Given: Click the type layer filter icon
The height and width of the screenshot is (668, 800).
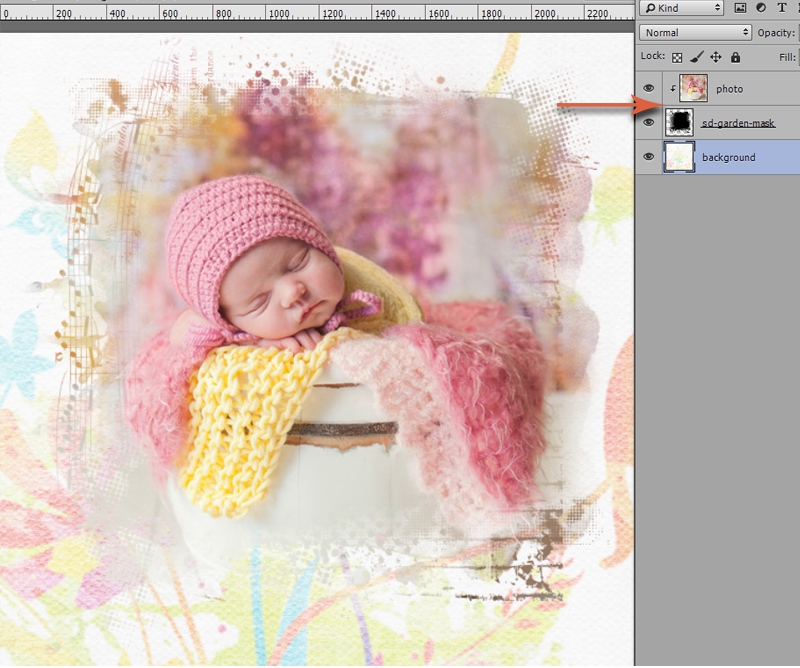Looking at the screenshot, I should tap(782, 8).
